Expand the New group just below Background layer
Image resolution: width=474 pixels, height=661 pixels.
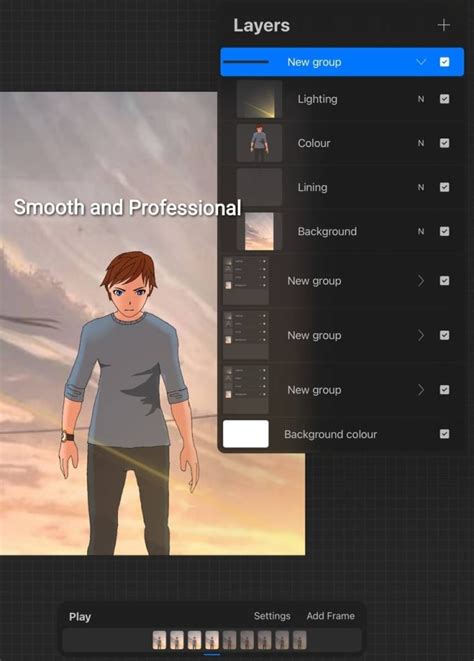421,281
